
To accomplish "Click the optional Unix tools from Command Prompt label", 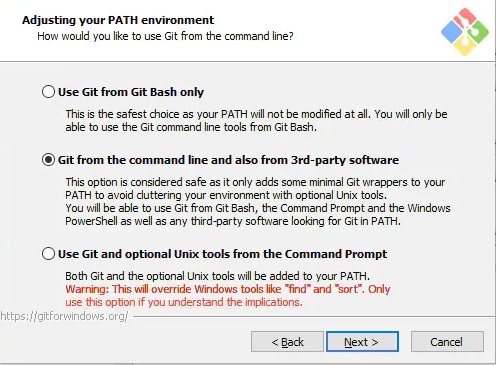I will click(222, 254).
